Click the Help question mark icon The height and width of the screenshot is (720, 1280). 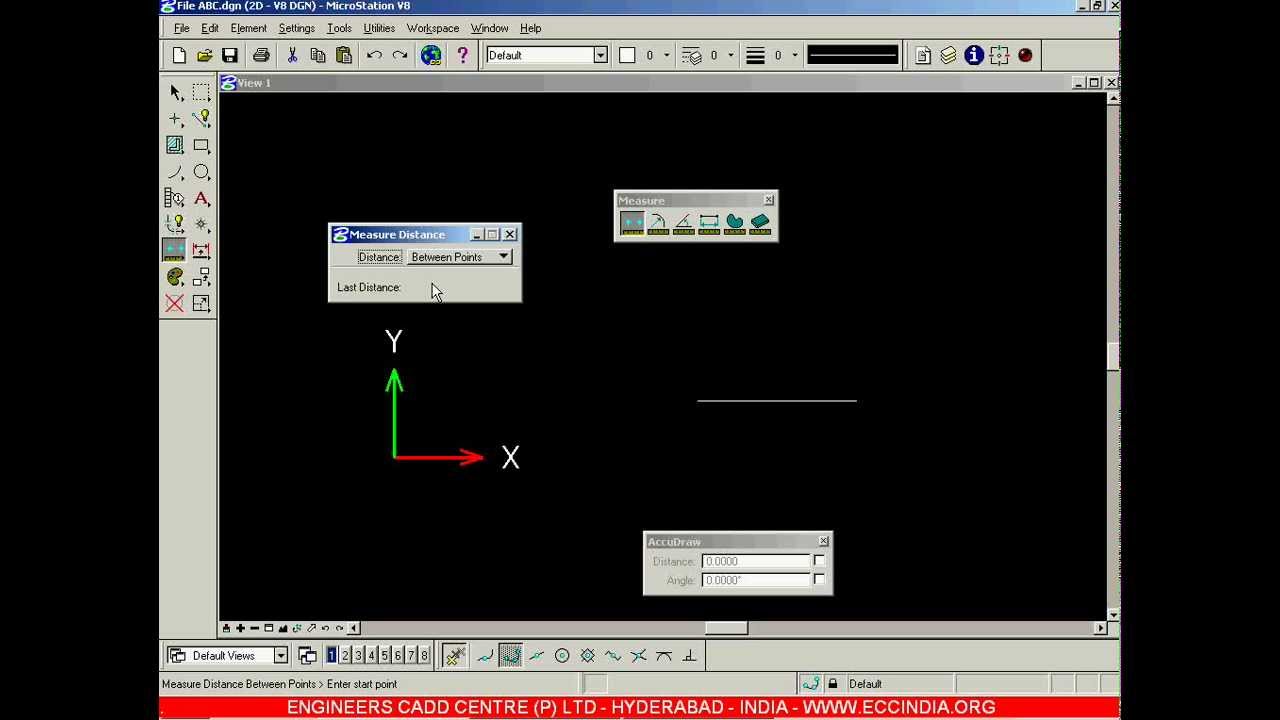(x=462, y=55)
